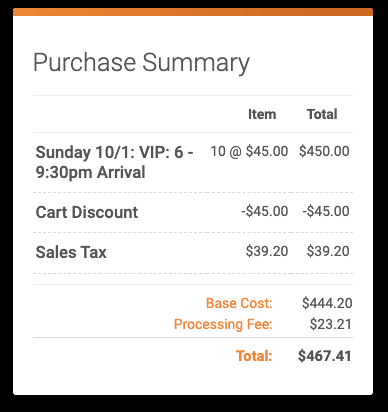388x412 pixels.
Task: Click the orange Processing Fee label
Action: (x=223, y=324)
